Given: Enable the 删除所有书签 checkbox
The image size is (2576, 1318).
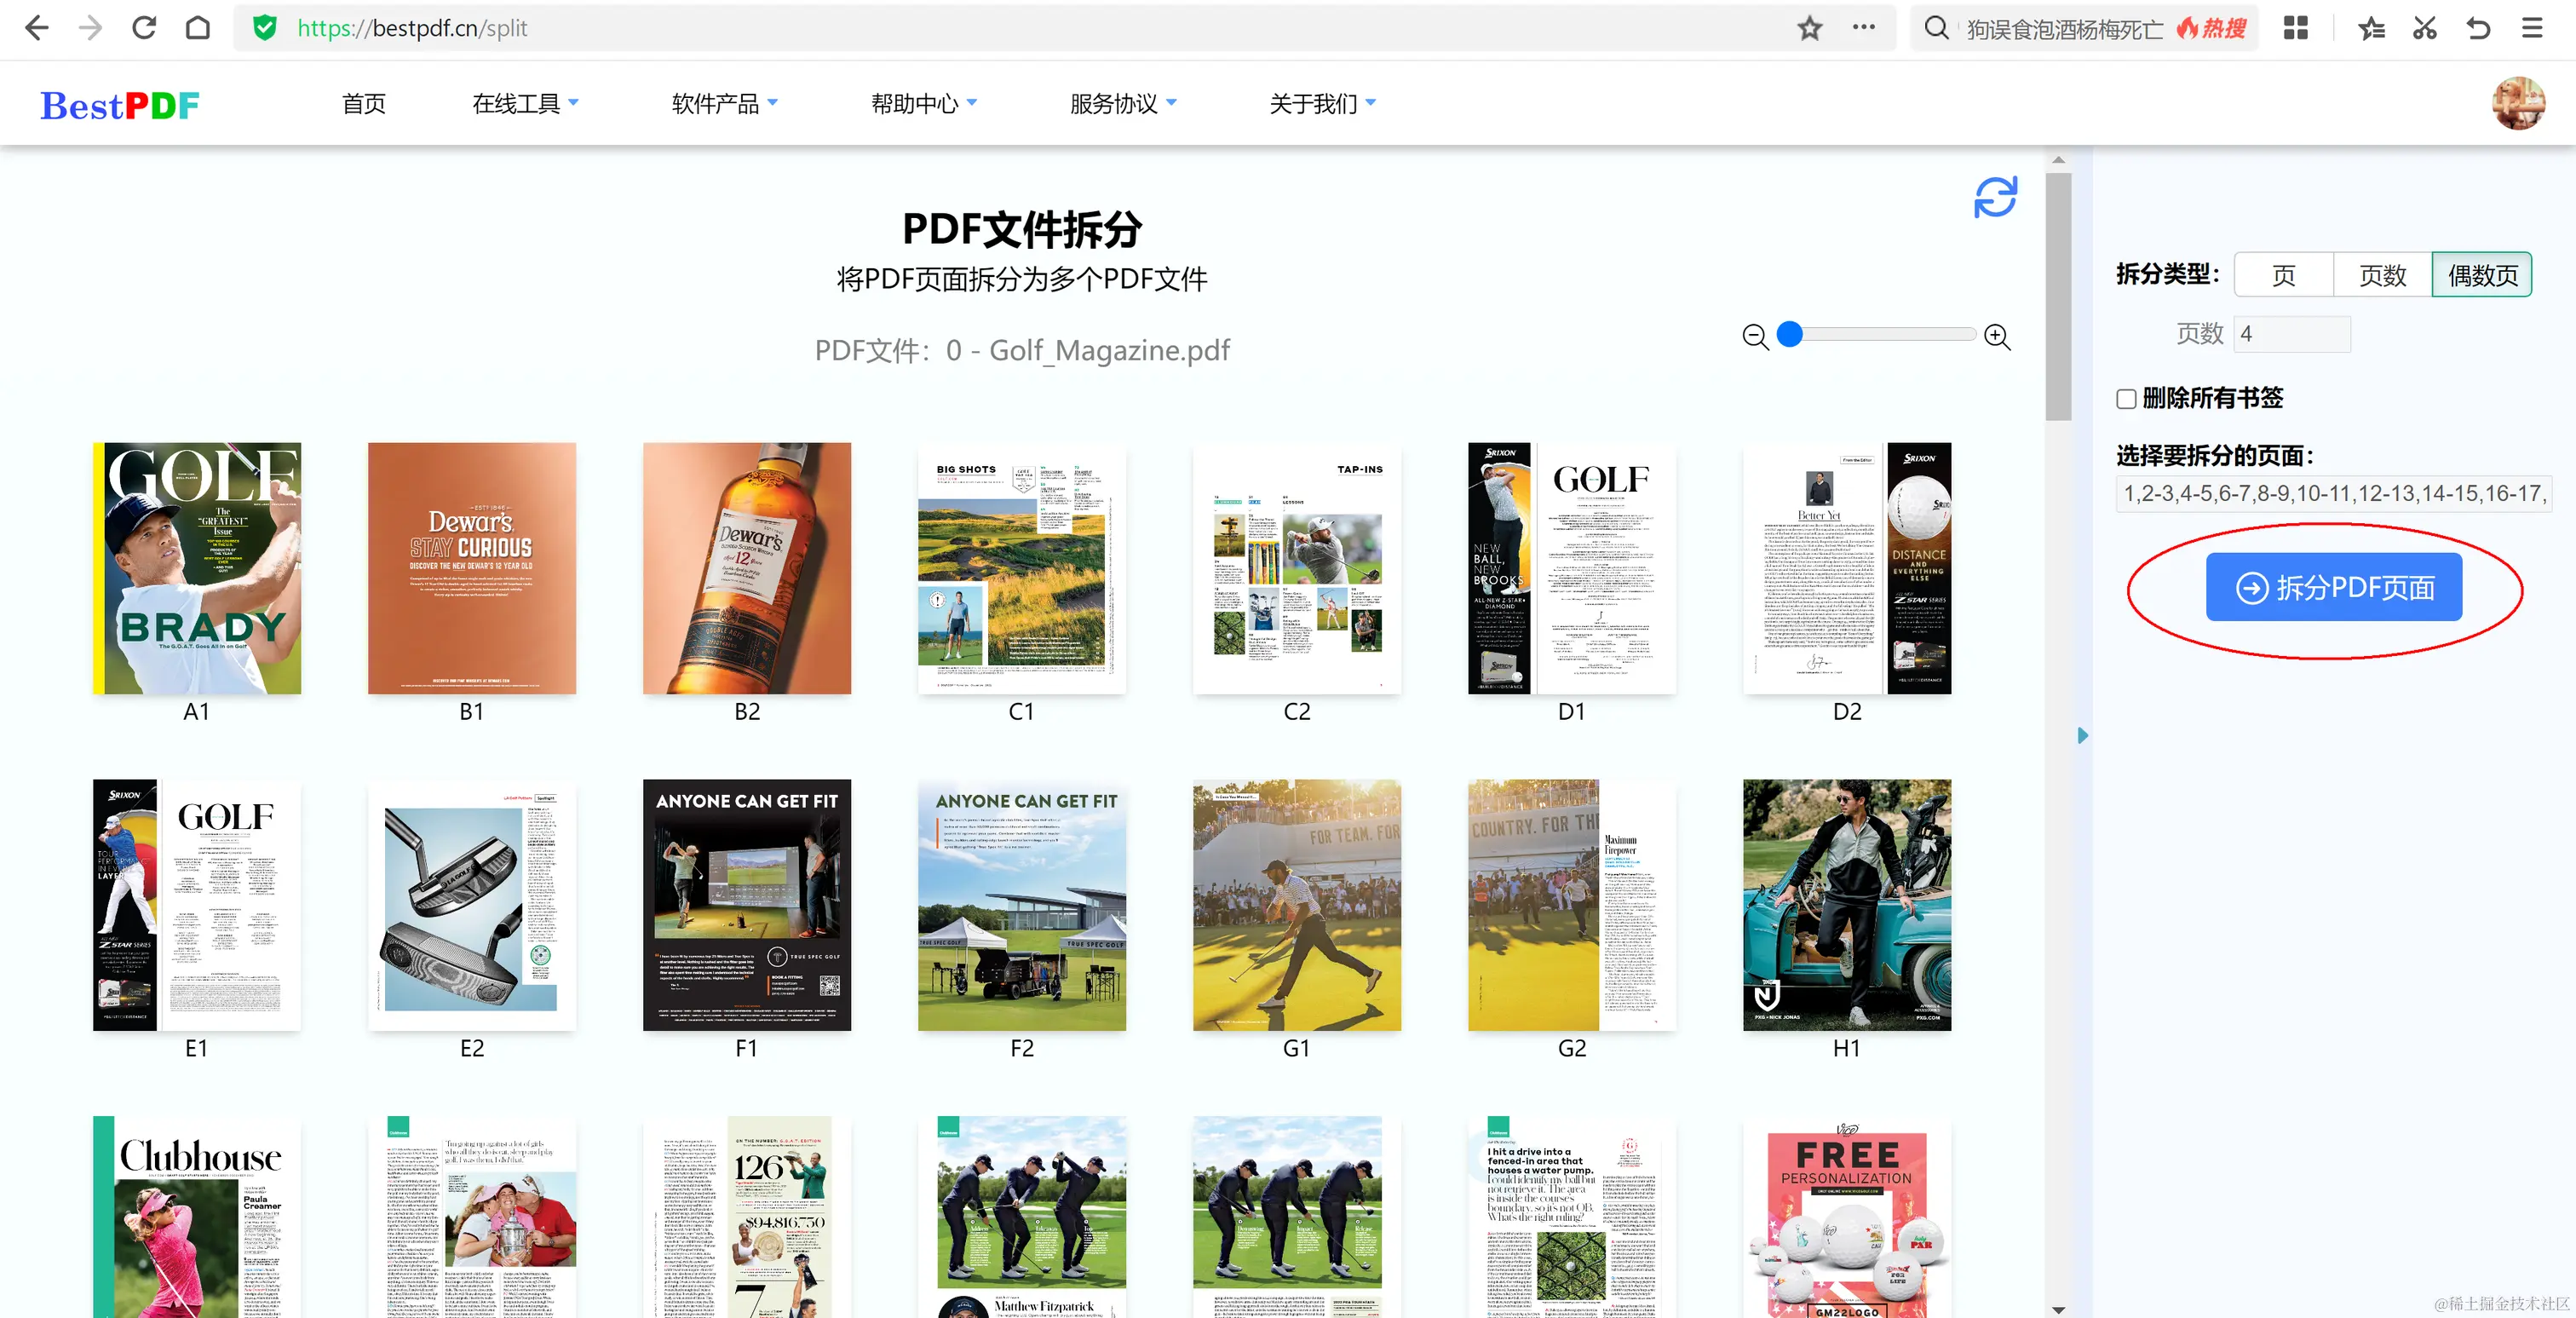Looking at the screenshot, I should click(2126, 399).
